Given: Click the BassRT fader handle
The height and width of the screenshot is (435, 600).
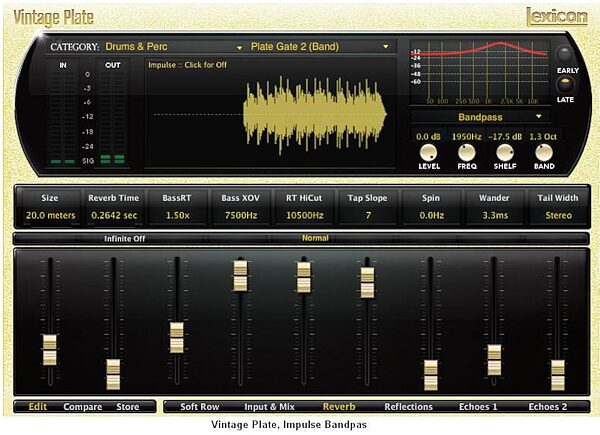Looking at the screenshot, I should (x=177, y=337).
